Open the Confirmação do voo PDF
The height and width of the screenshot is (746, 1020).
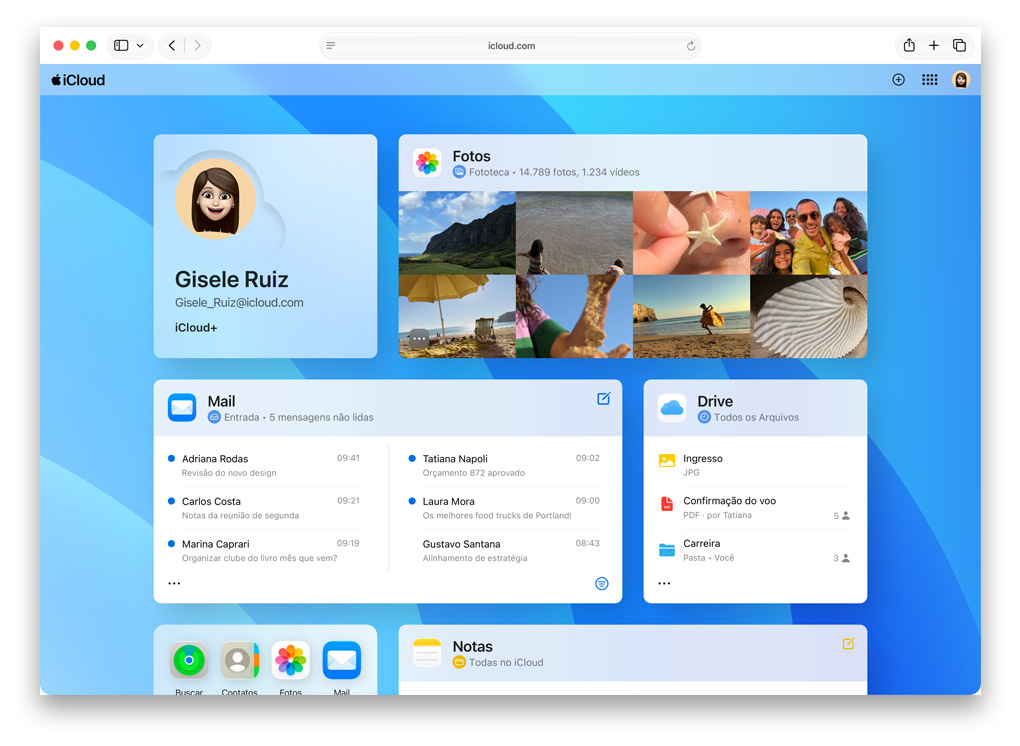(x=754, y=508)
